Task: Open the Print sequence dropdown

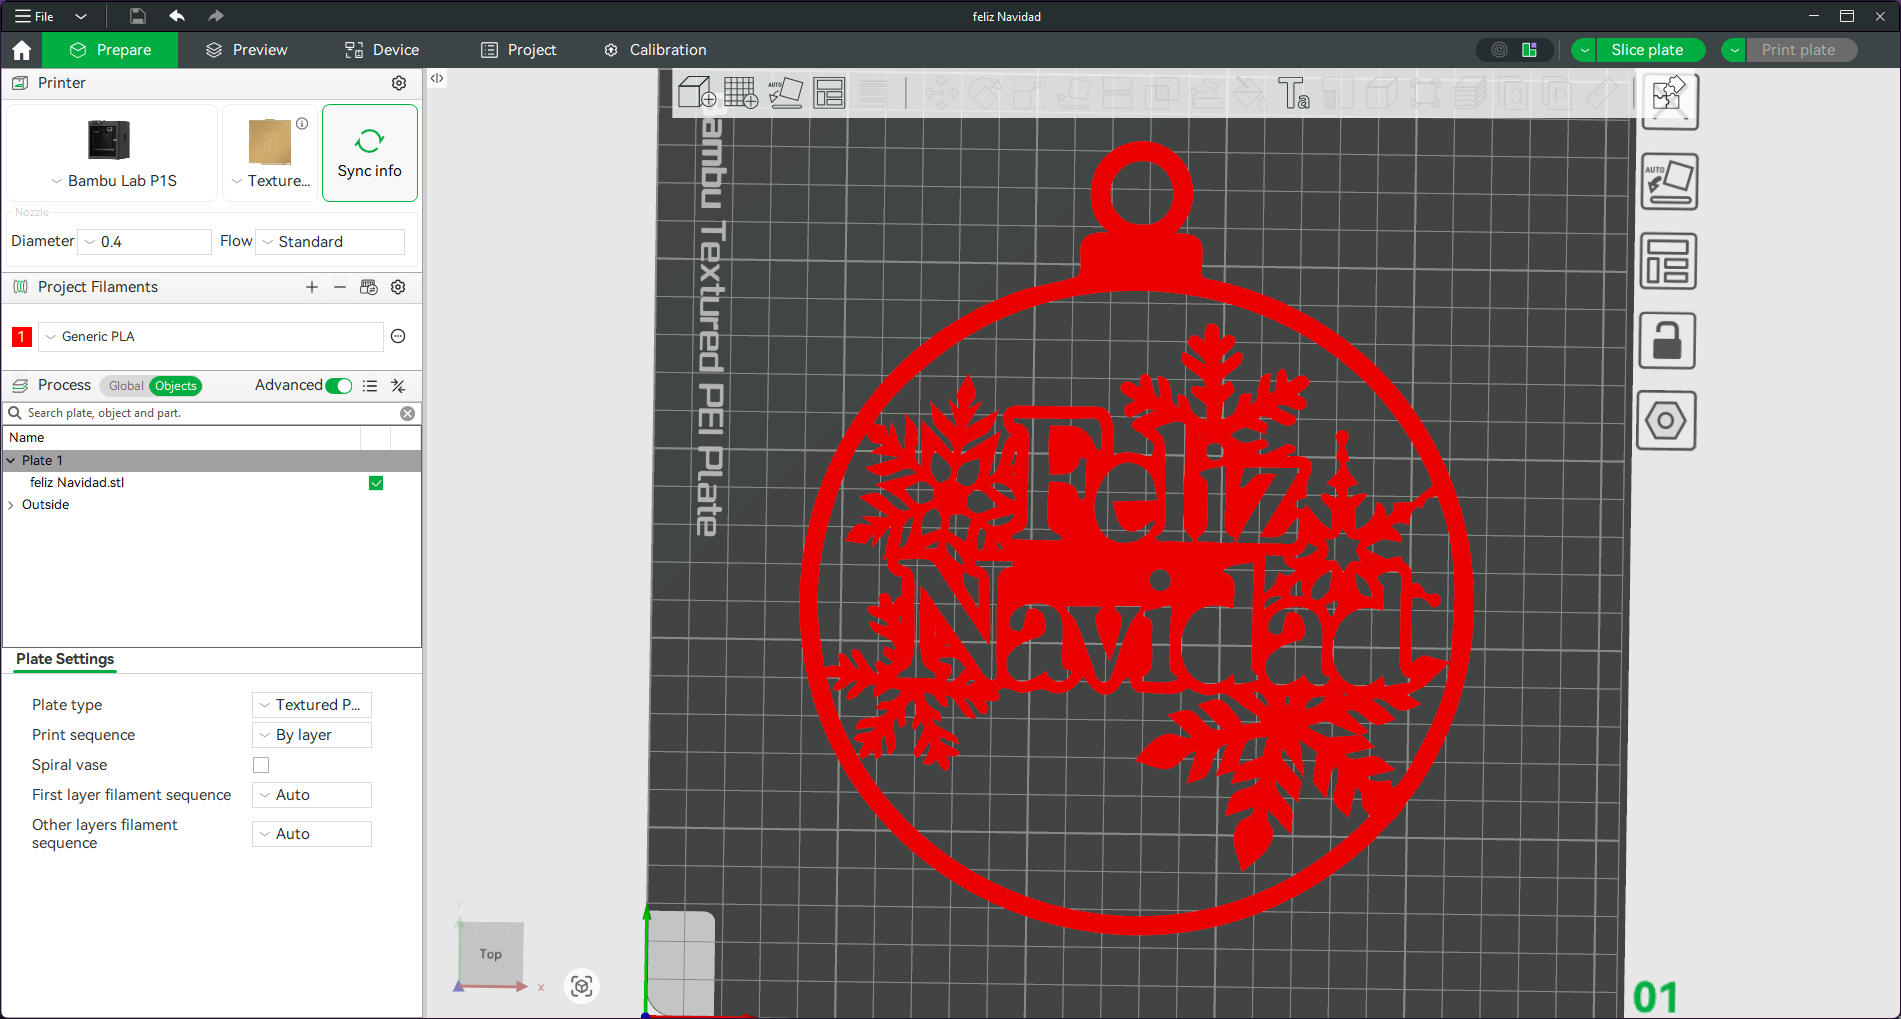Action: coord(312,735)
